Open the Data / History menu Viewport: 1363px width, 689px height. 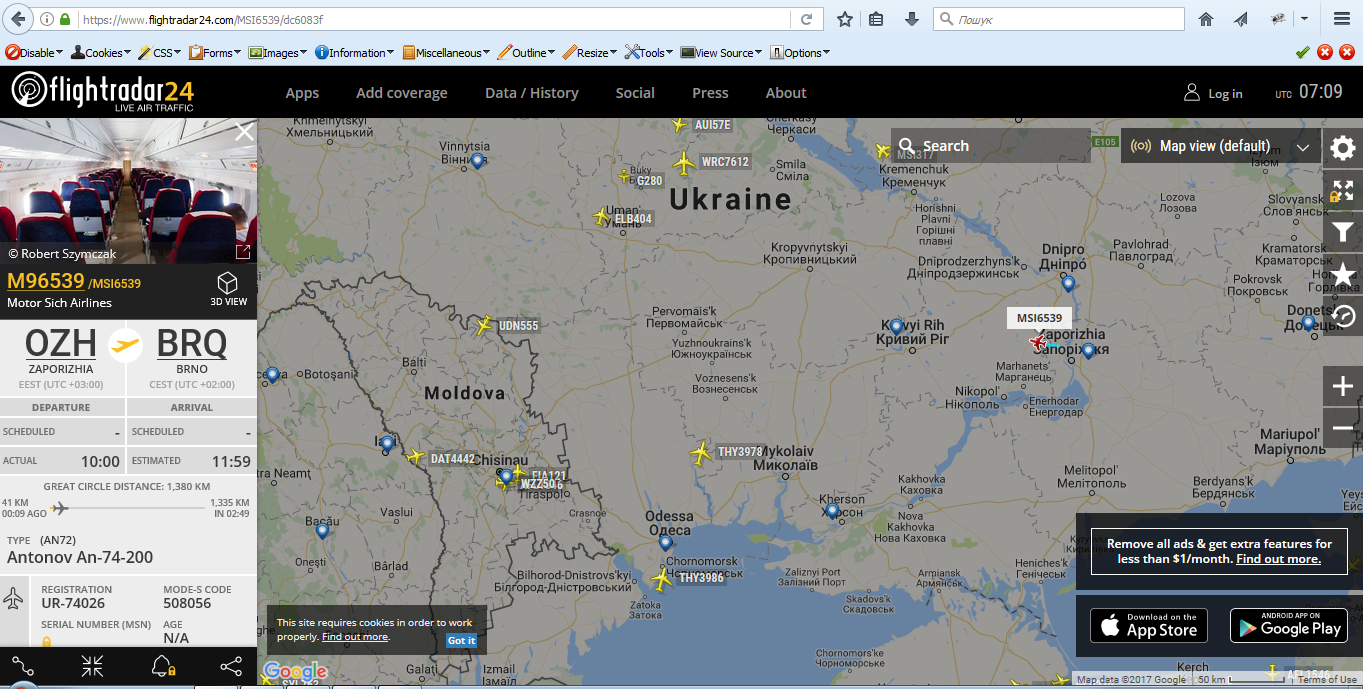click(x=531, y=93)
